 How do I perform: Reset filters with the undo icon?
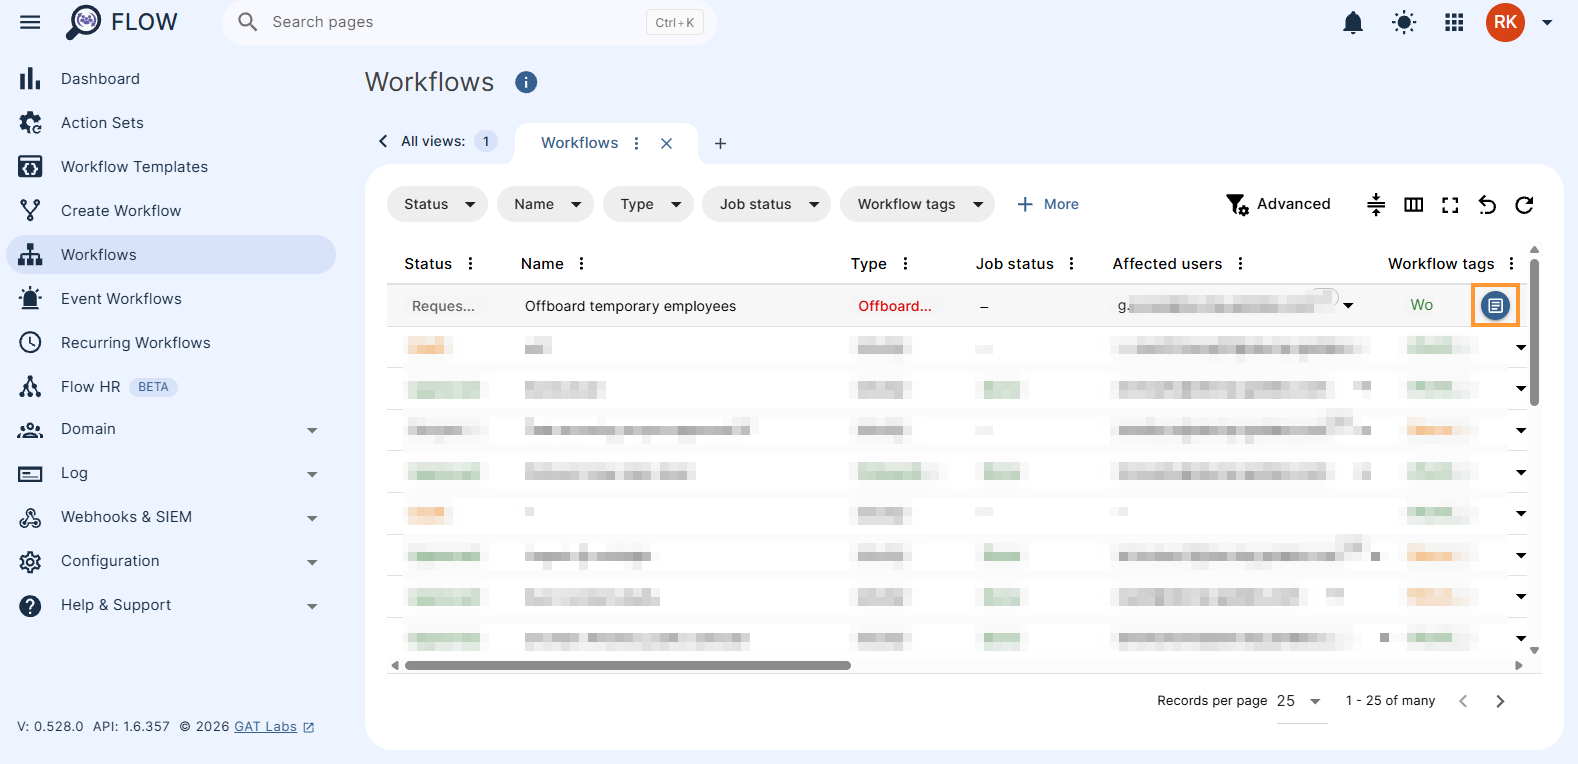(1487, 205)
